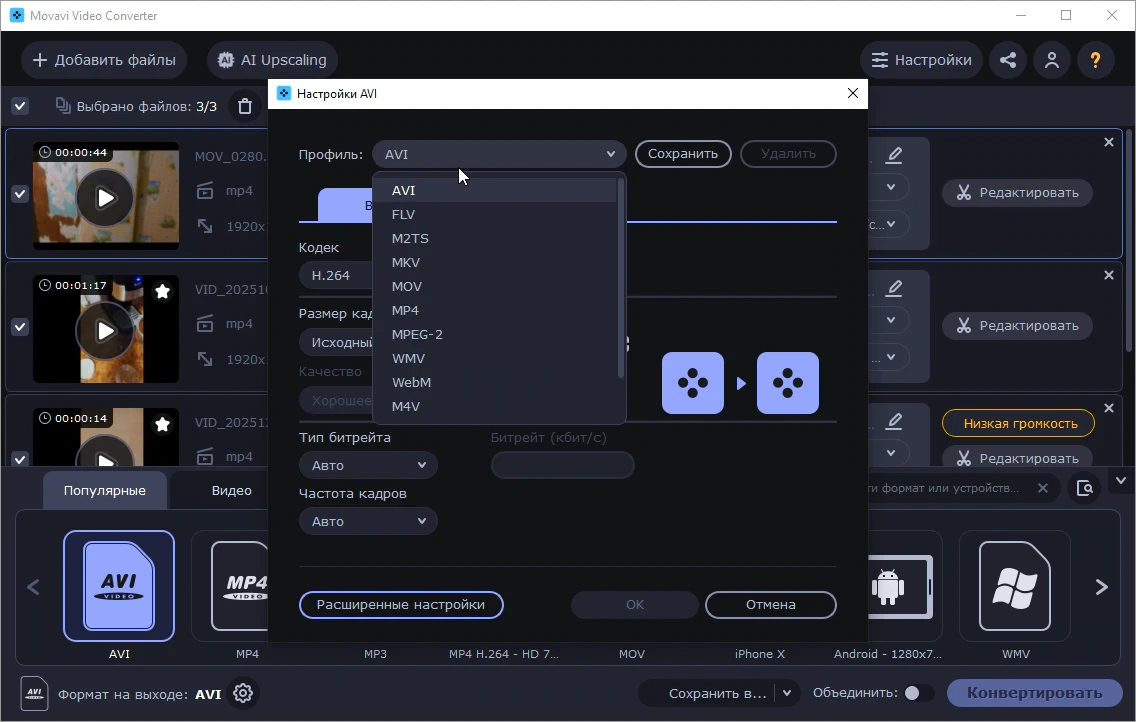This screenshot has height=722, width=1136.
Task: Click the AVI format preset icon
Action: point(119,586)
